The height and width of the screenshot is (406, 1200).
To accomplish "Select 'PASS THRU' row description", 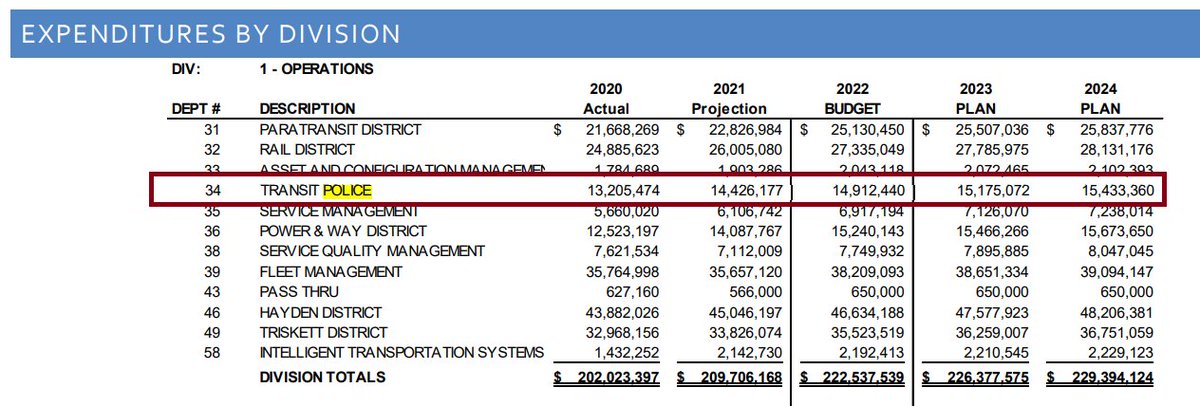I will tap(299, 292).
